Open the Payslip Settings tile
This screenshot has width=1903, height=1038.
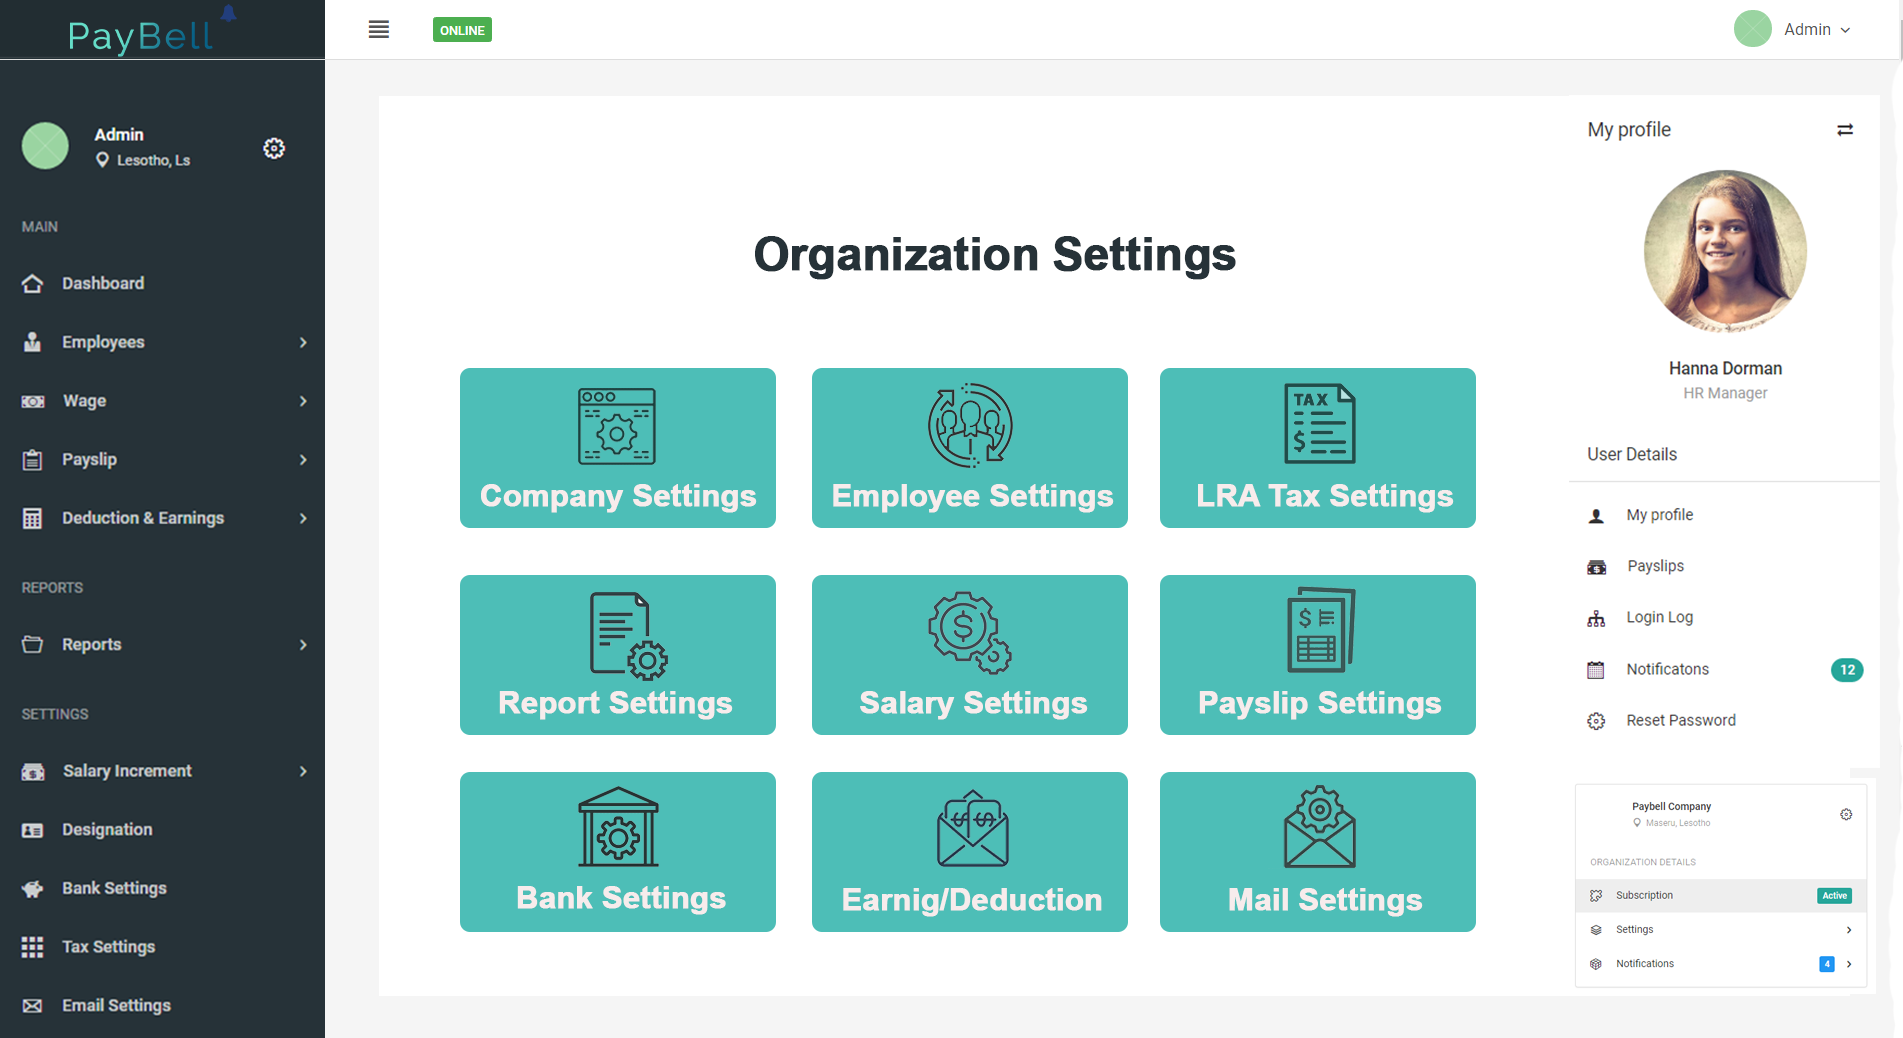click(1317, 655)
